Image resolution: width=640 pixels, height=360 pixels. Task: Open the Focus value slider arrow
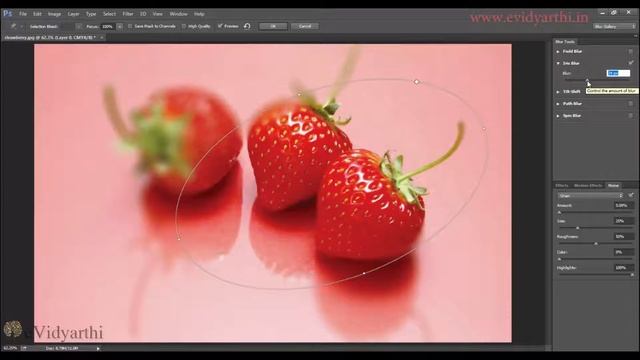(x=120, y=27)
